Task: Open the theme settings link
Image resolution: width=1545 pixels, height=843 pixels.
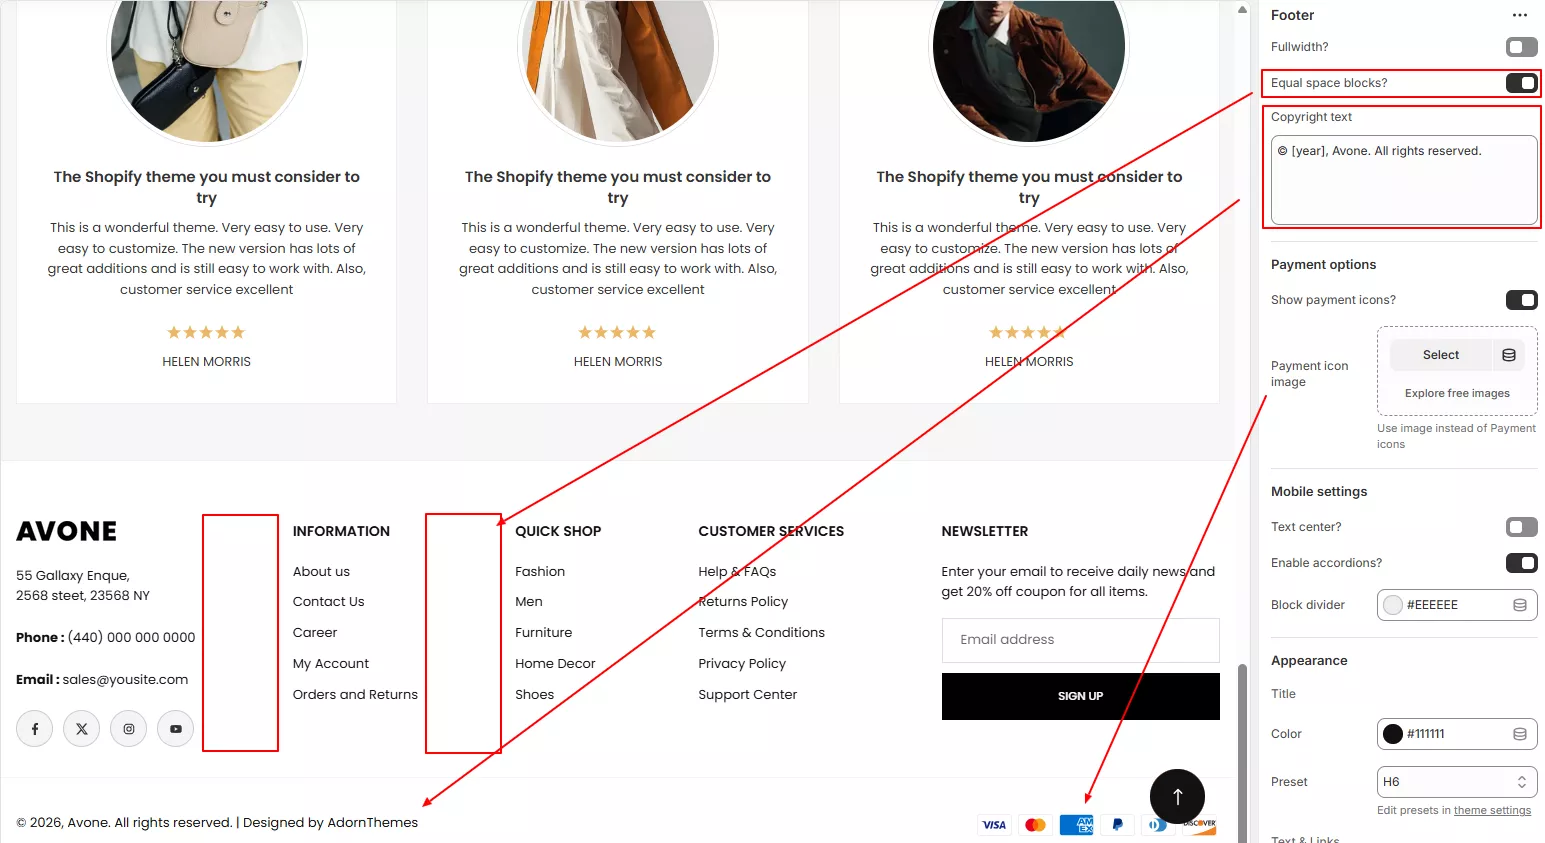Action: coord(1492,810)
